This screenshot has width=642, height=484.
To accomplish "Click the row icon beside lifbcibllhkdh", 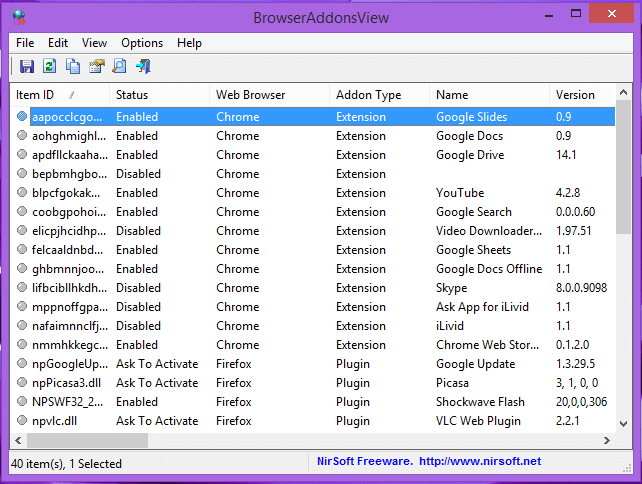I will click(x=22, y=288).
